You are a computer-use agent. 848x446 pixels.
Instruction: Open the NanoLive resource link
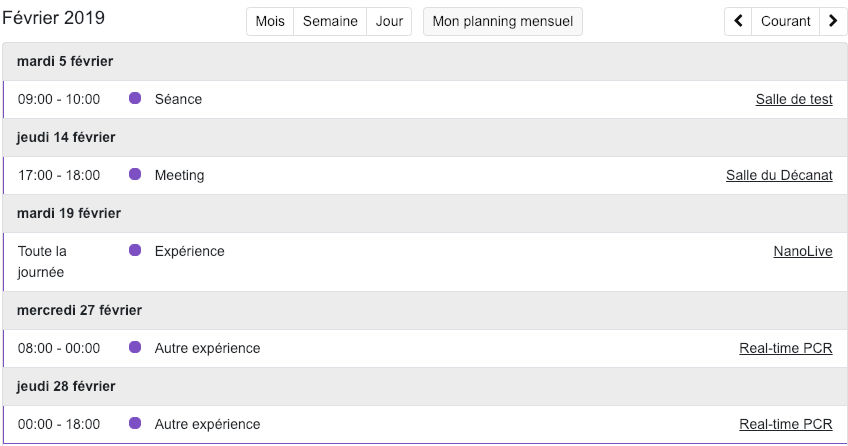(803, 251)
